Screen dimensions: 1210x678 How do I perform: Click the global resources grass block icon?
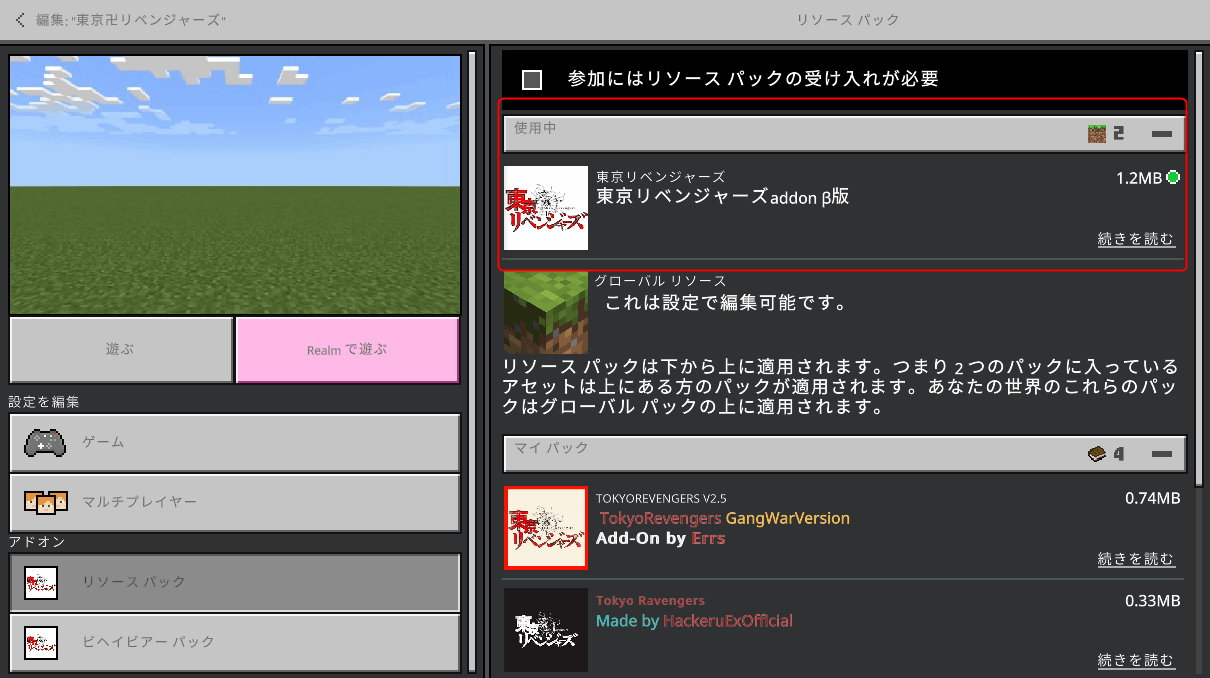tap(546, 311)
